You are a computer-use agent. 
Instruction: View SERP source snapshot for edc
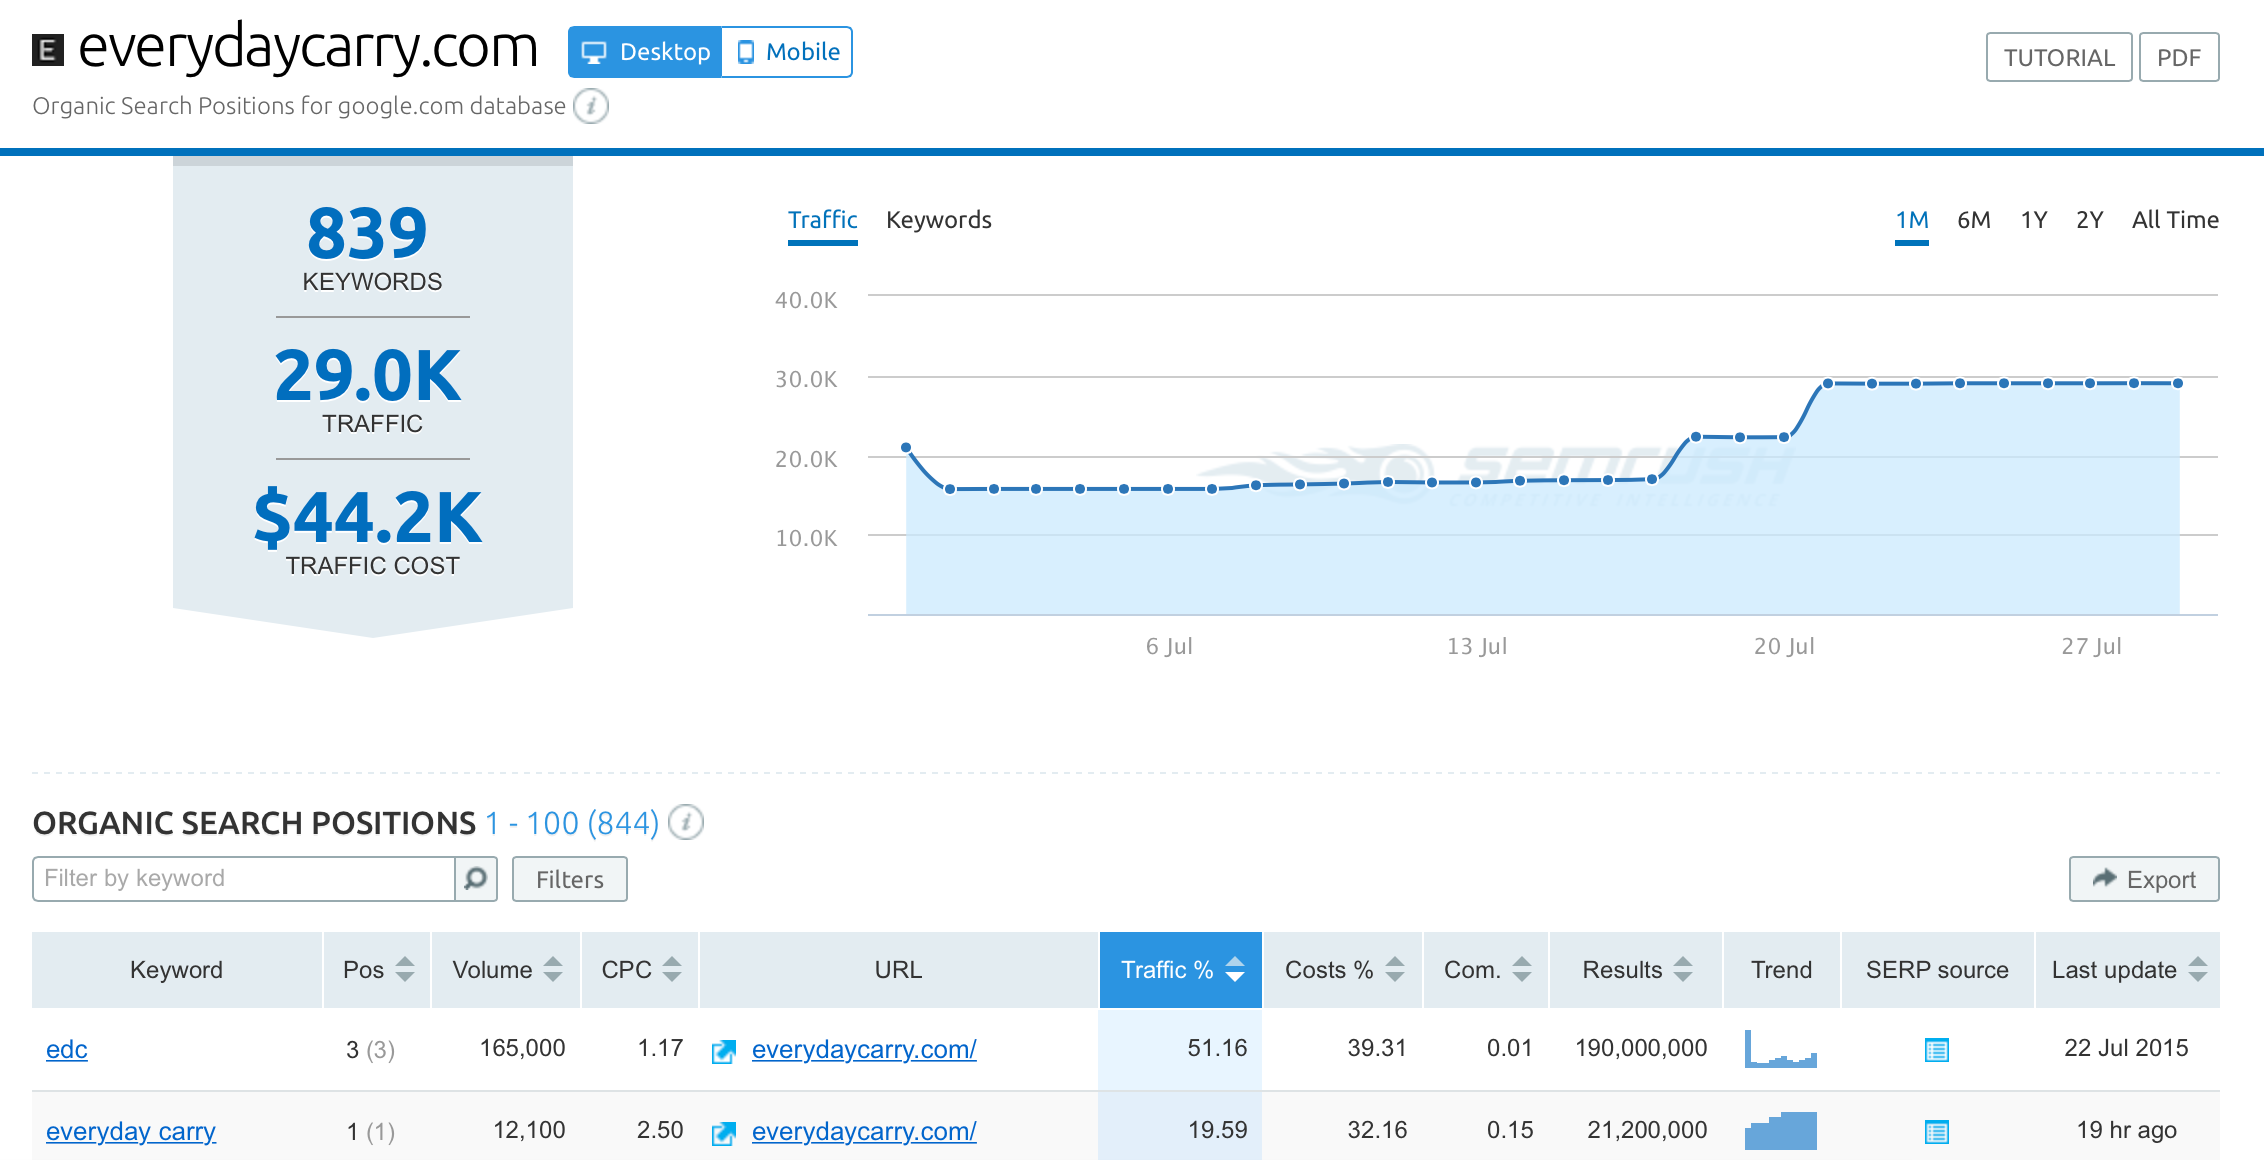(1937, 1050)
